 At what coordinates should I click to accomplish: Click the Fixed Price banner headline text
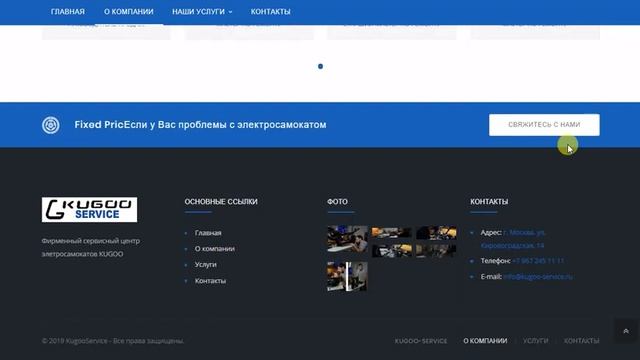click(x=200, y=125)
